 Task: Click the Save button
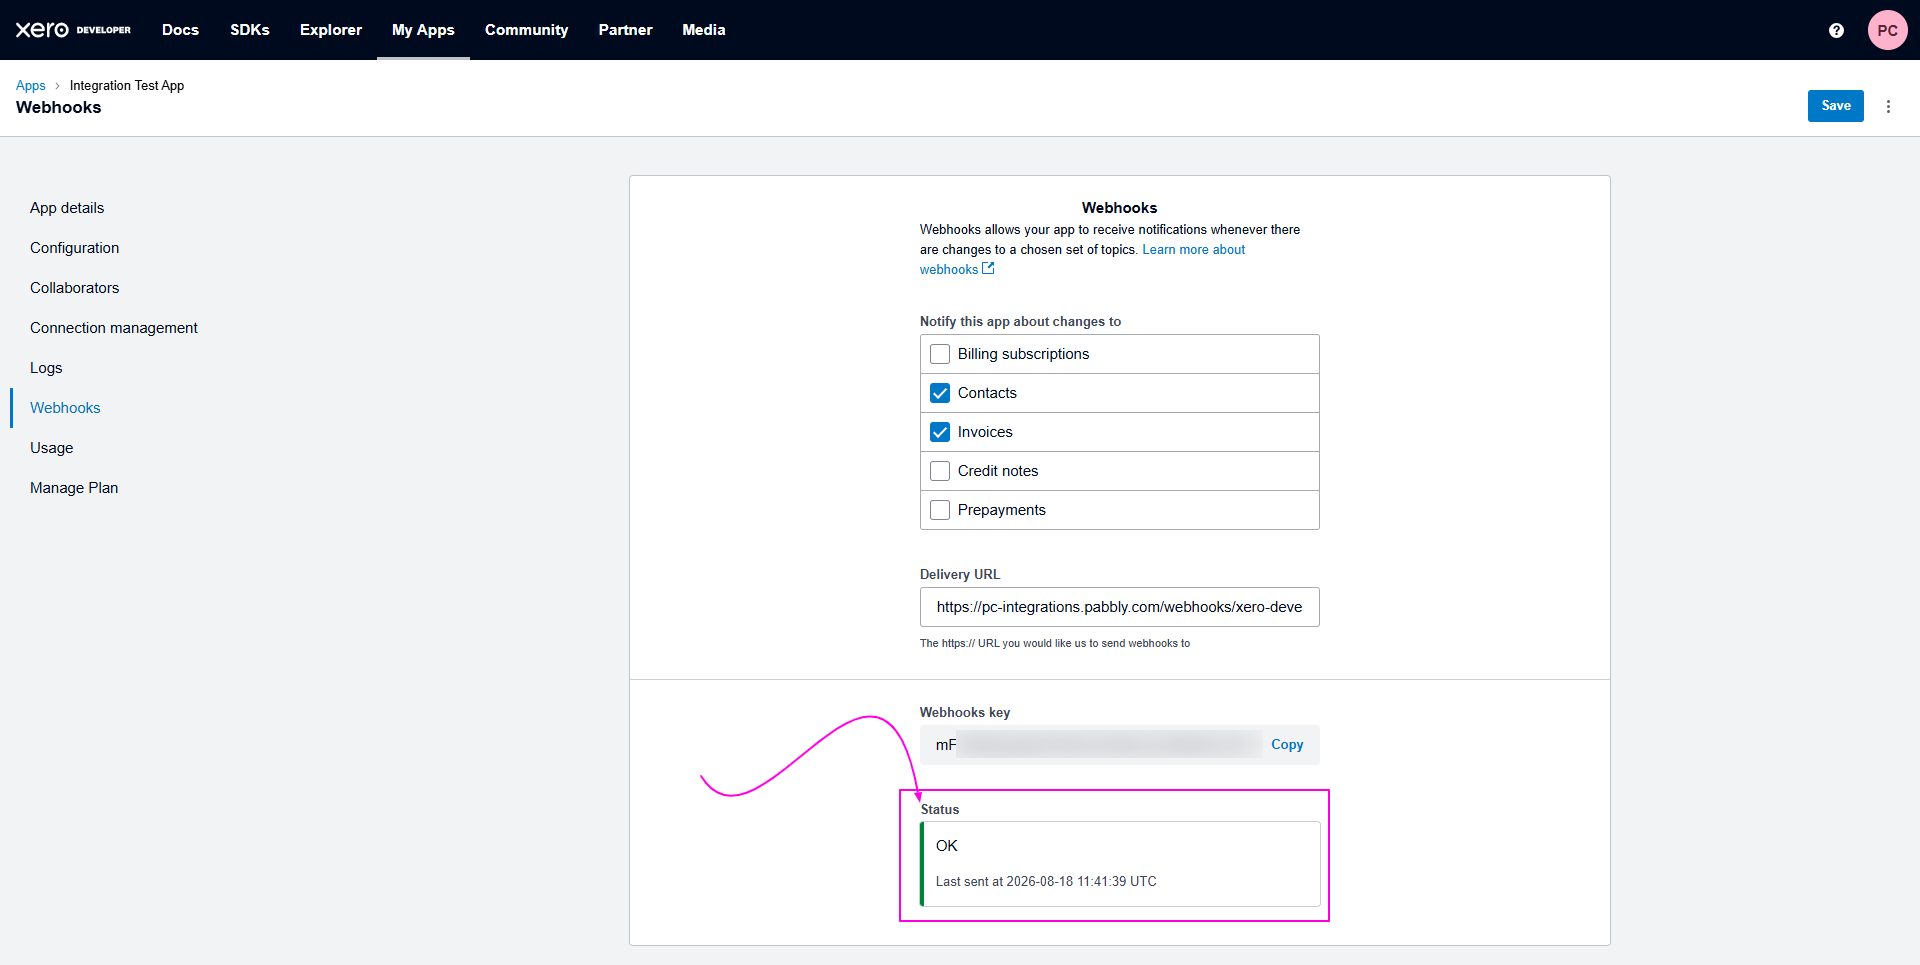click(1836, 106)
